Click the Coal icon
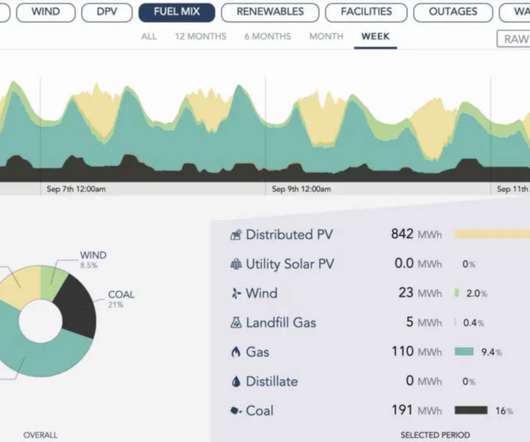Image resolution: width=530 pixels, height=442 pixels. [x=236, y=411]
